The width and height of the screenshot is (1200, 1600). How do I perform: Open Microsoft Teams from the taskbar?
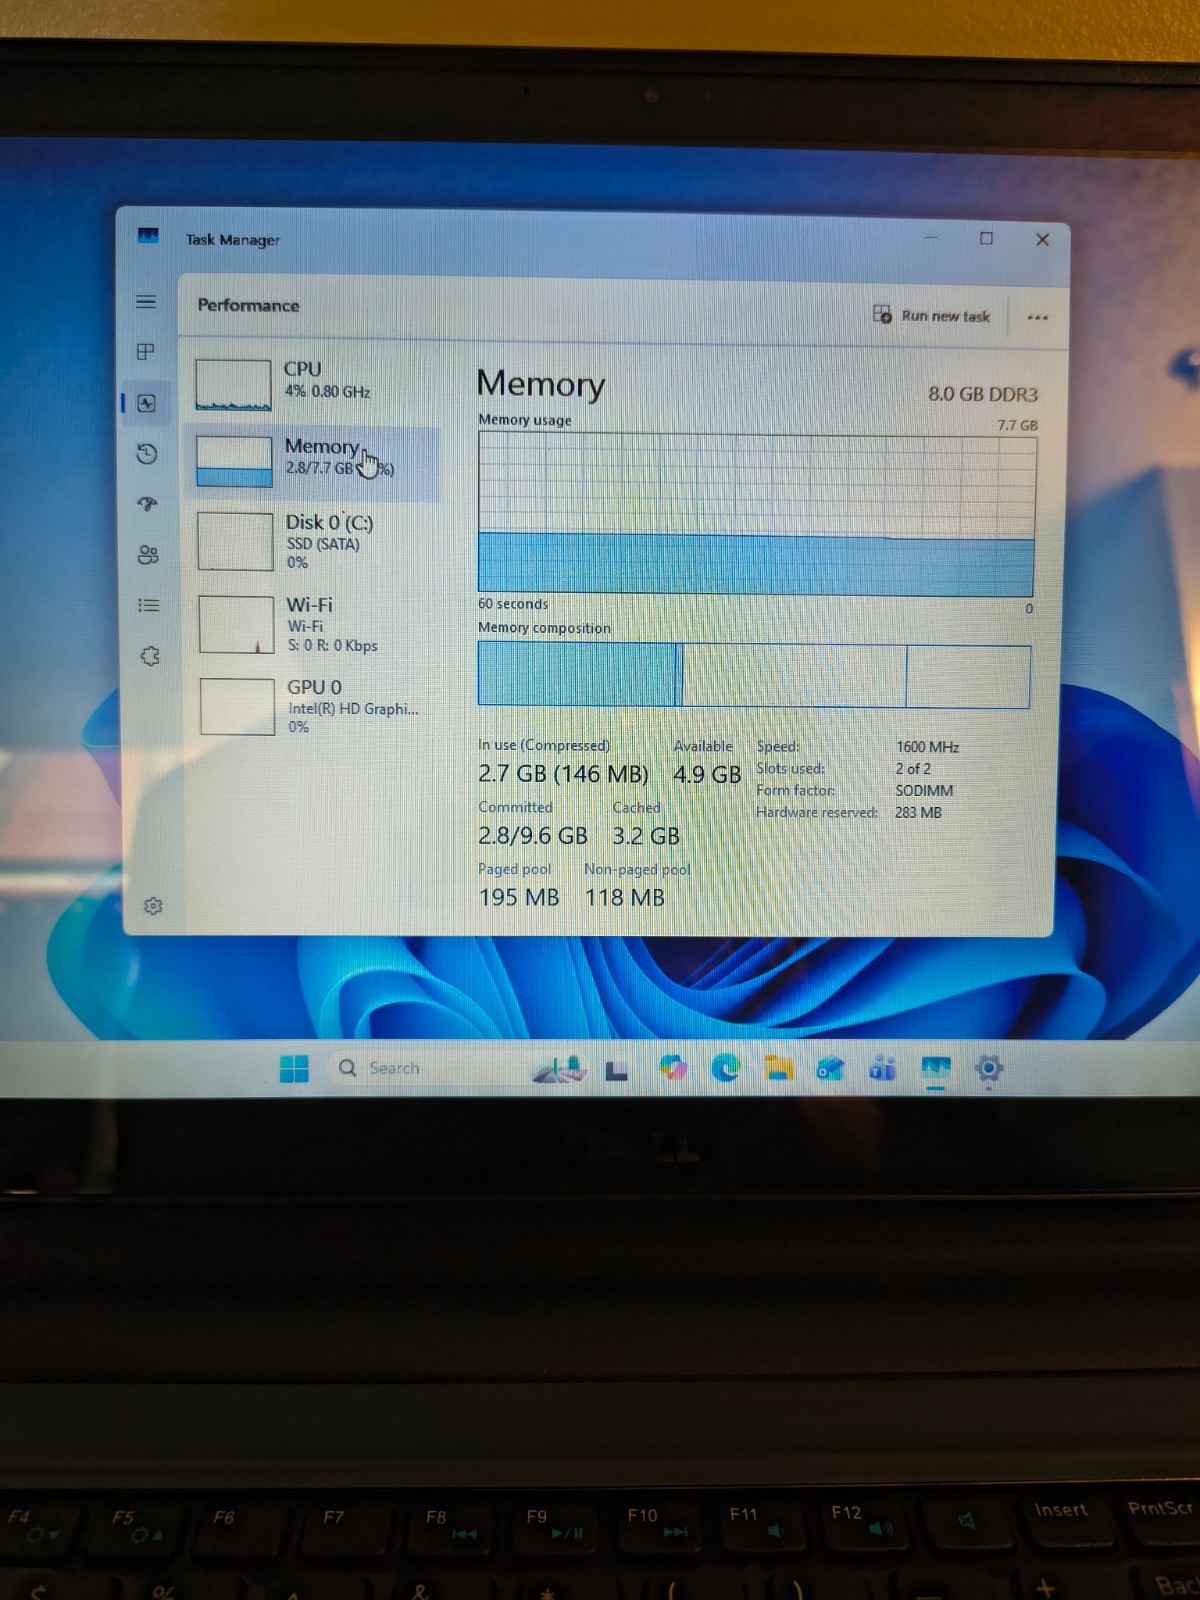882,1069
